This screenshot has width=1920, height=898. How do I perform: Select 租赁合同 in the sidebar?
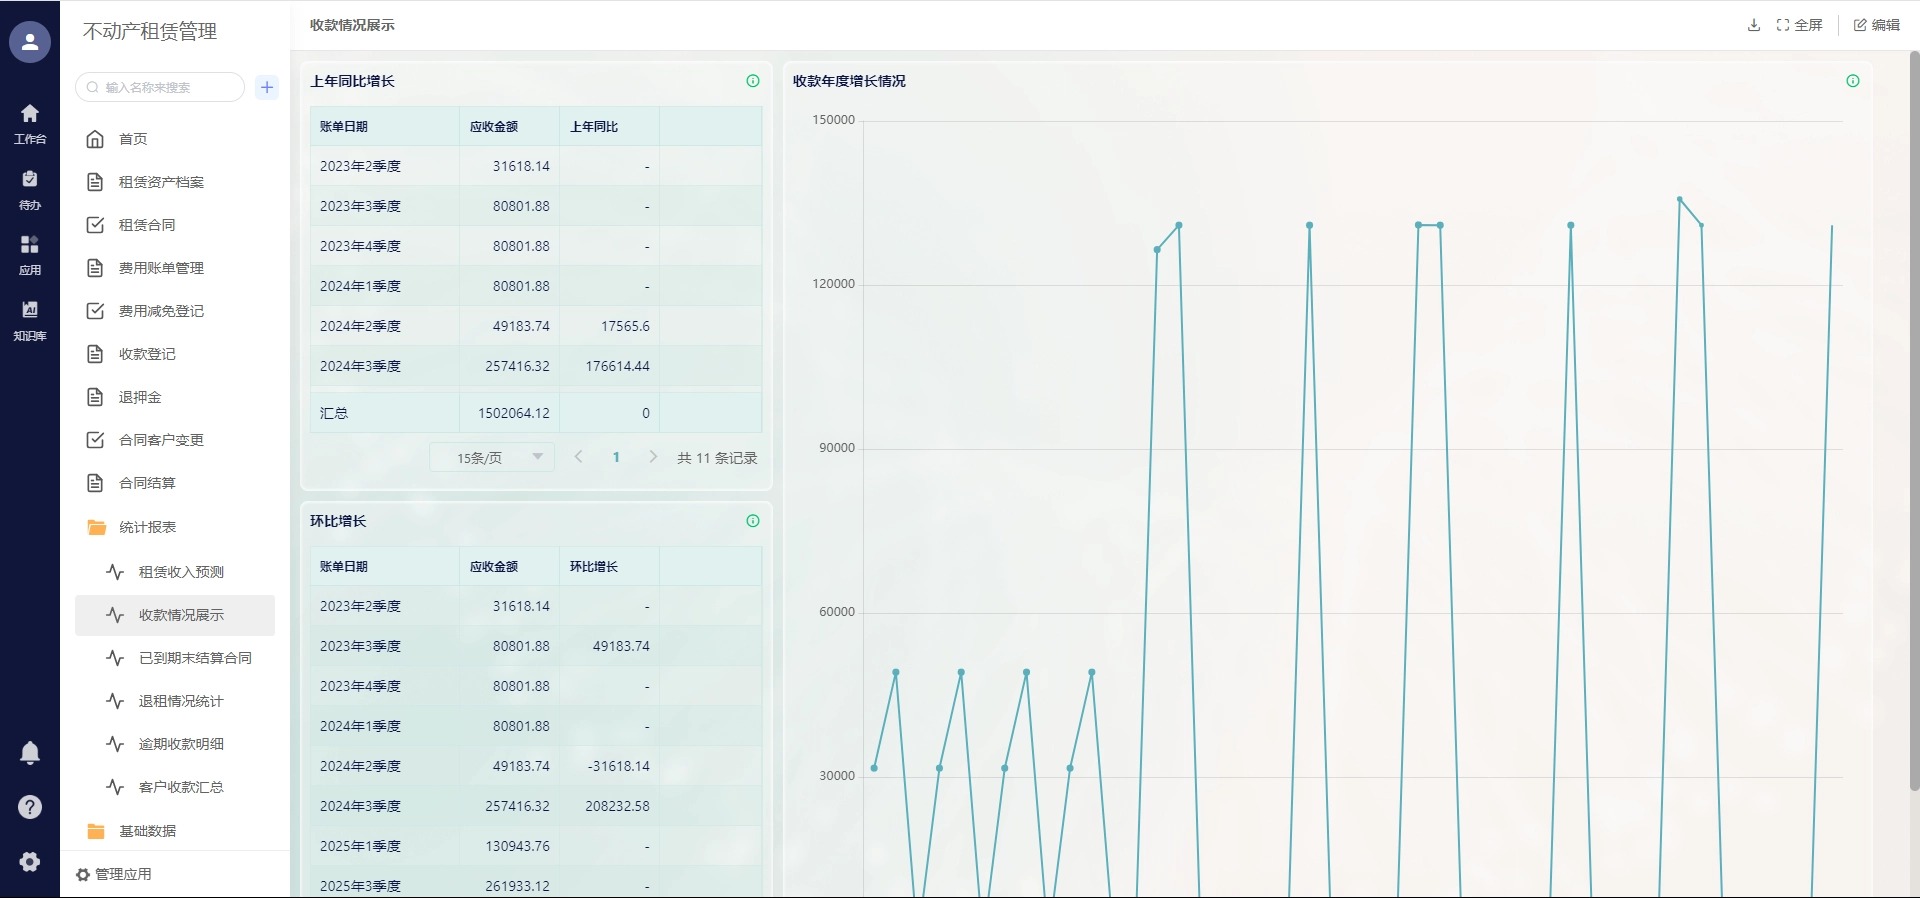(147, 225)
